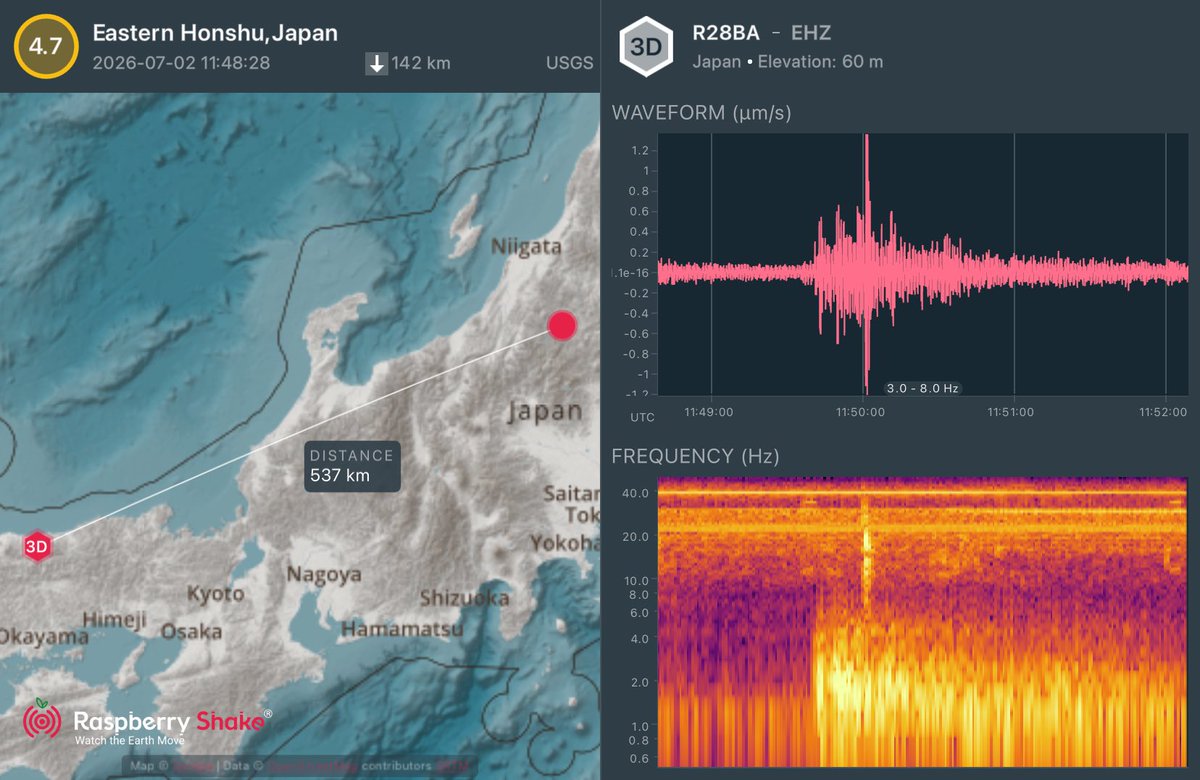Image resolution: width=1200 pixels, height=780 pixels.
Task: Click the depth down-arrow icon
Action: pyautogui.click(x=377, y=63)
